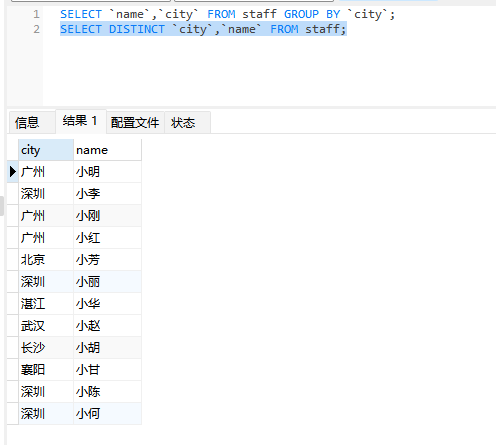
Task: Select the 小芳 name cell
Action: point(107,260)
